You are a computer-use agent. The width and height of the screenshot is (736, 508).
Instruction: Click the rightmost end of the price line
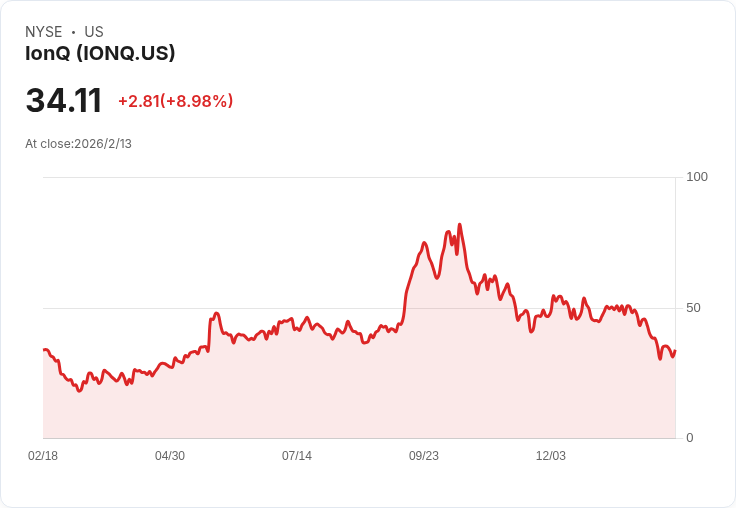coord(675,350)
